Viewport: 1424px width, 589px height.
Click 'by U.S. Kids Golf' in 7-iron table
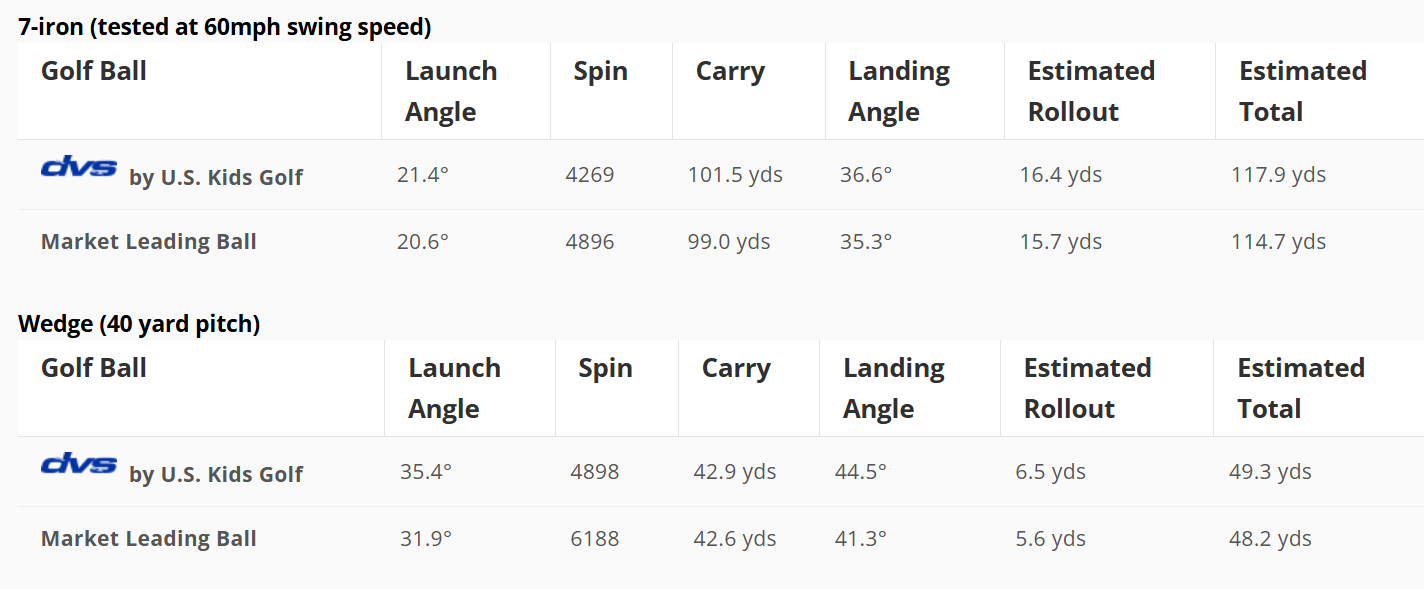tap(216, 177)
